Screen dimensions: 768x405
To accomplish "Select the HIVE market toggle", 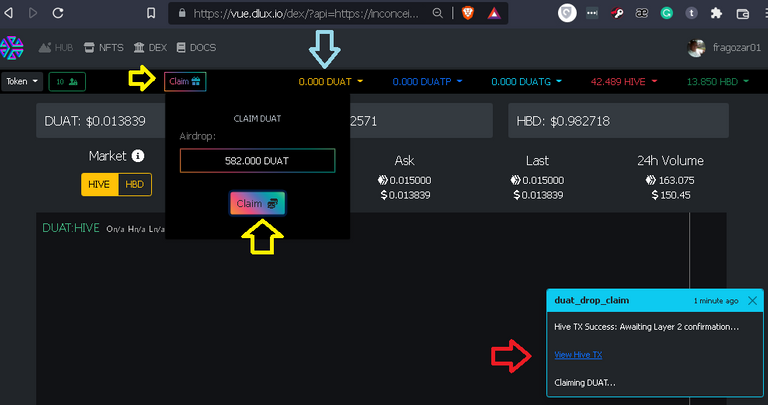I will tap(99, 185).
